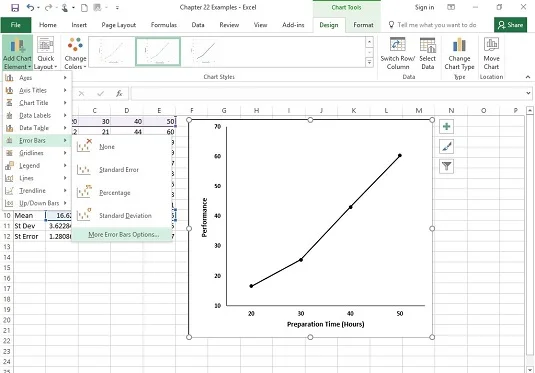Screen dimensions: 535x373
Task: Switch to the Add-ins tab
Action: pyautogui.click(x=293, y=25)
